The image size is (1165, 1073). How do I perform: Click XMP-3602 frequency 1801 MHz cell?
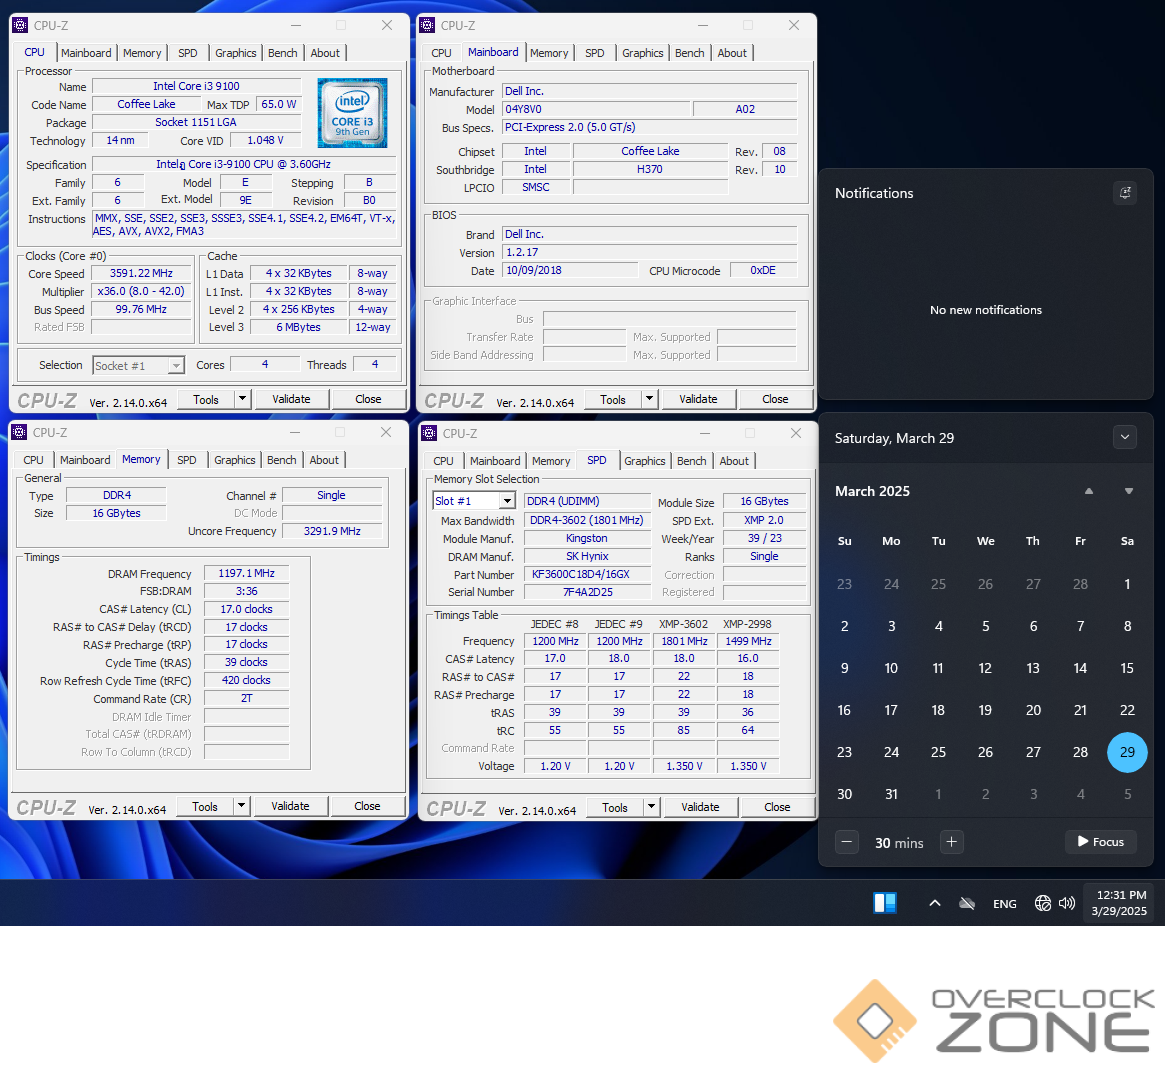[x=684, y=641]
